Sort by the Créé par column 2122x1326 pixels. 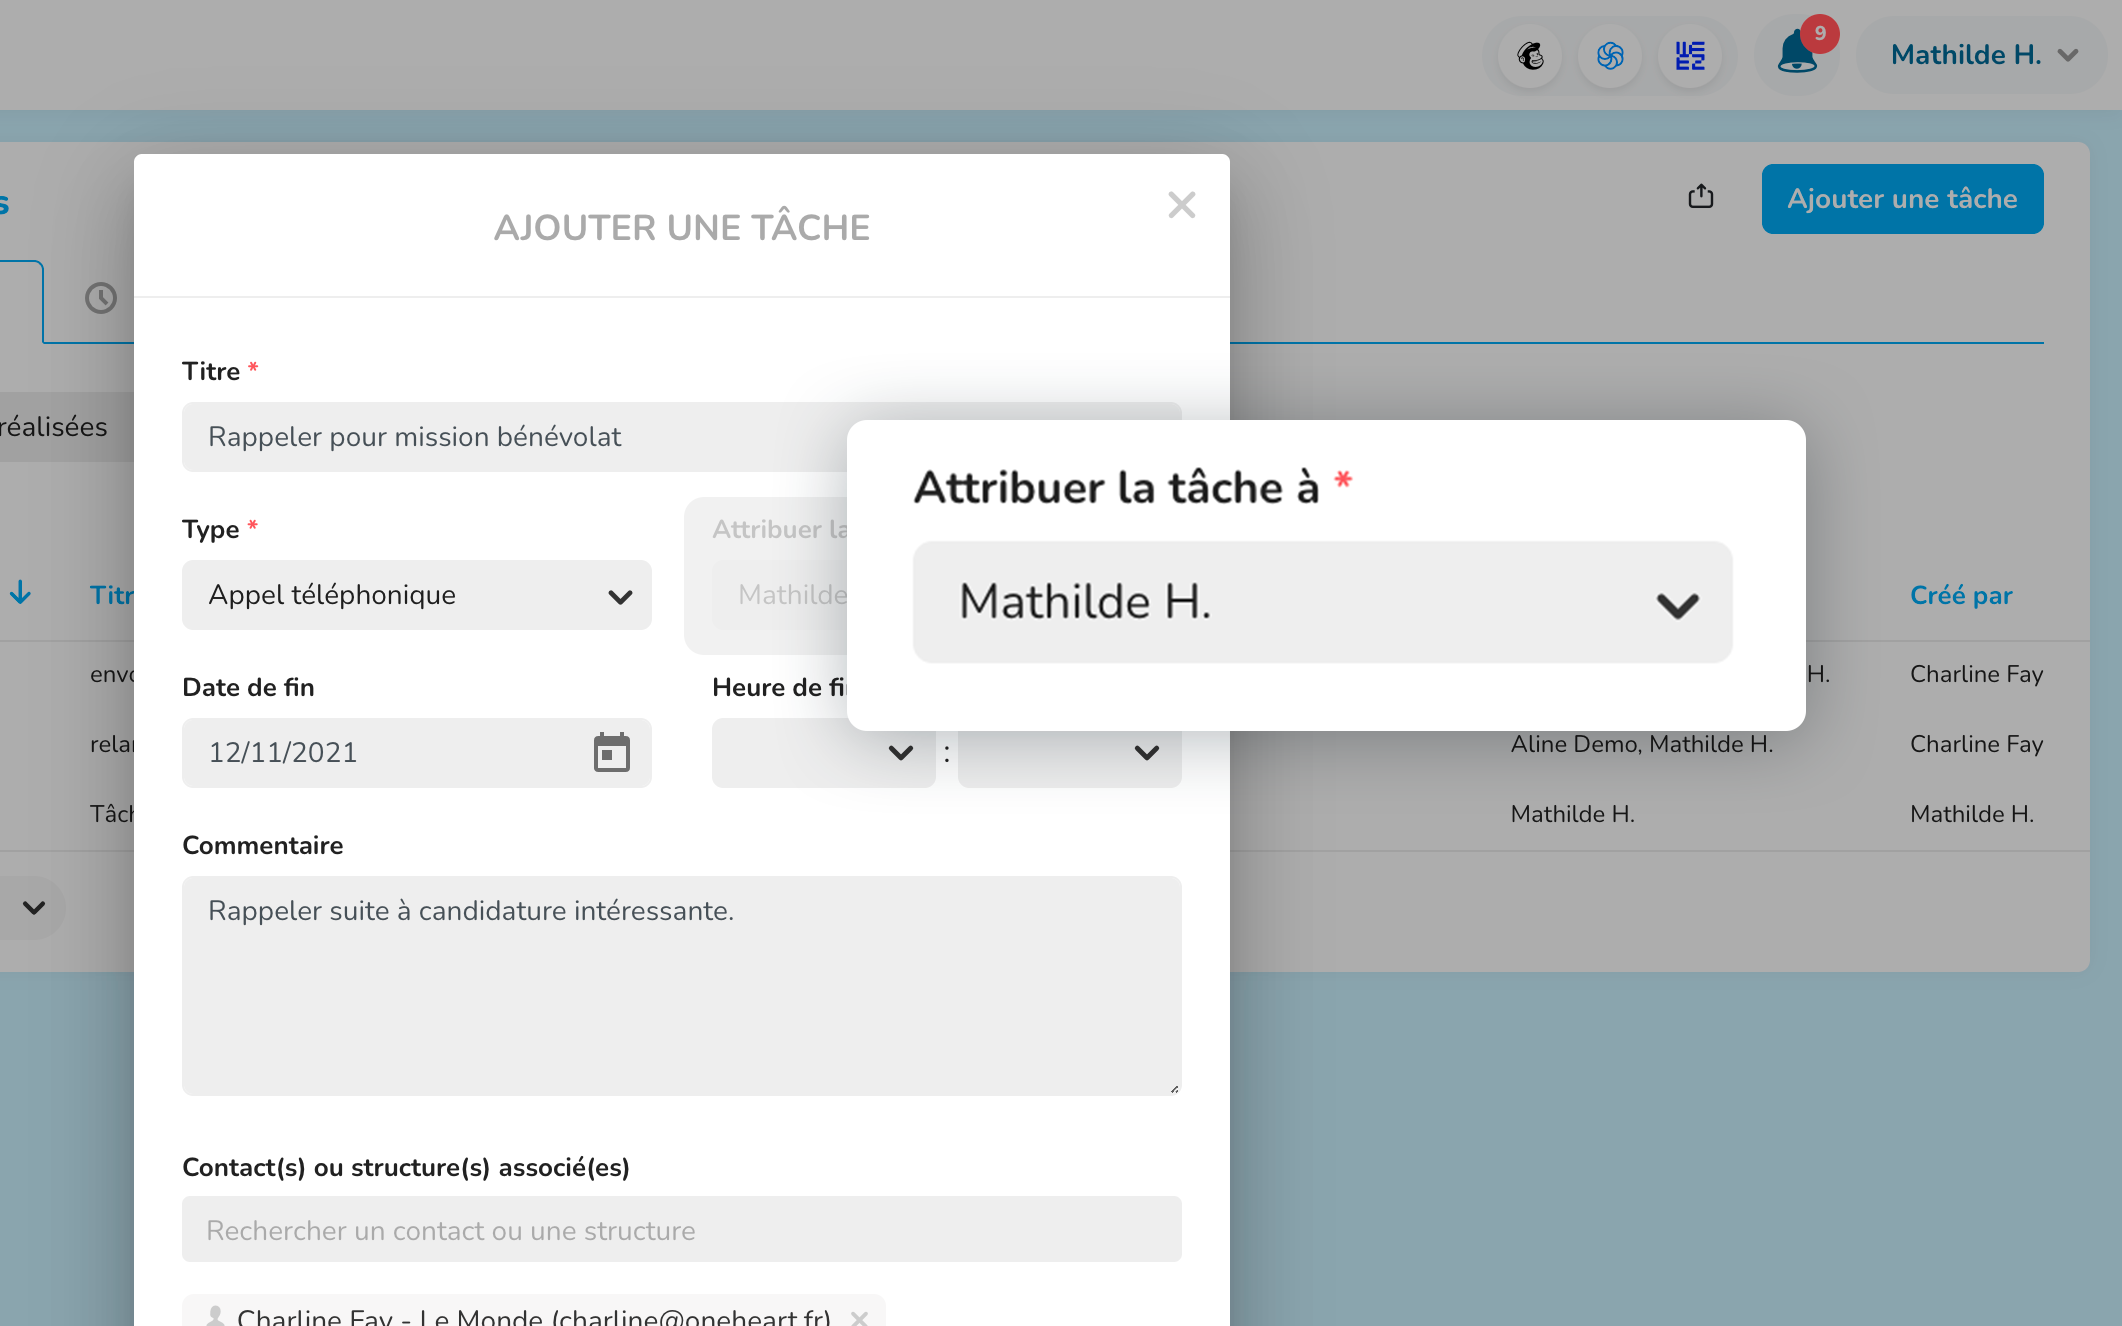[x=1960, y=595]
